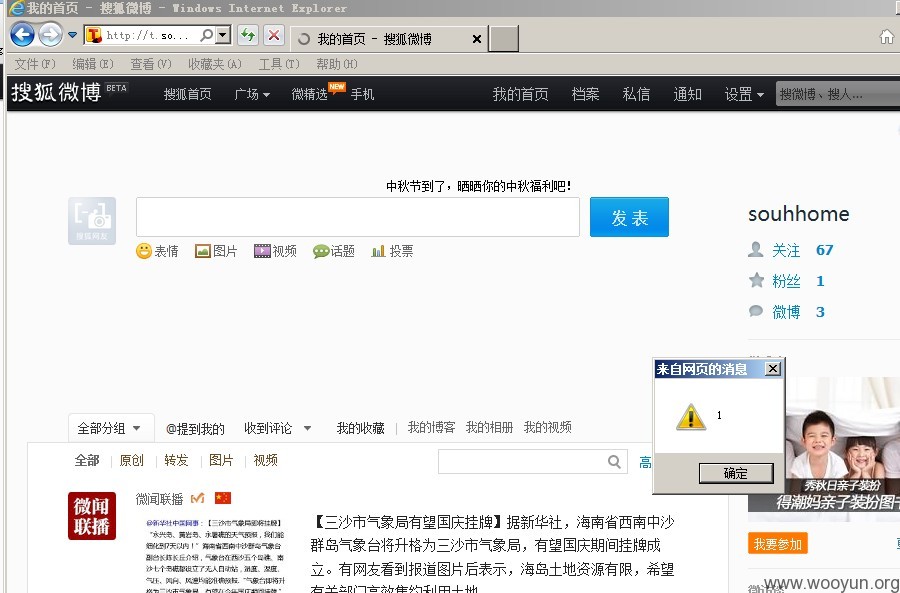The image size is (900, 593).
Task: Insert emoticon via 表情 icon
Action: point(157,251)
